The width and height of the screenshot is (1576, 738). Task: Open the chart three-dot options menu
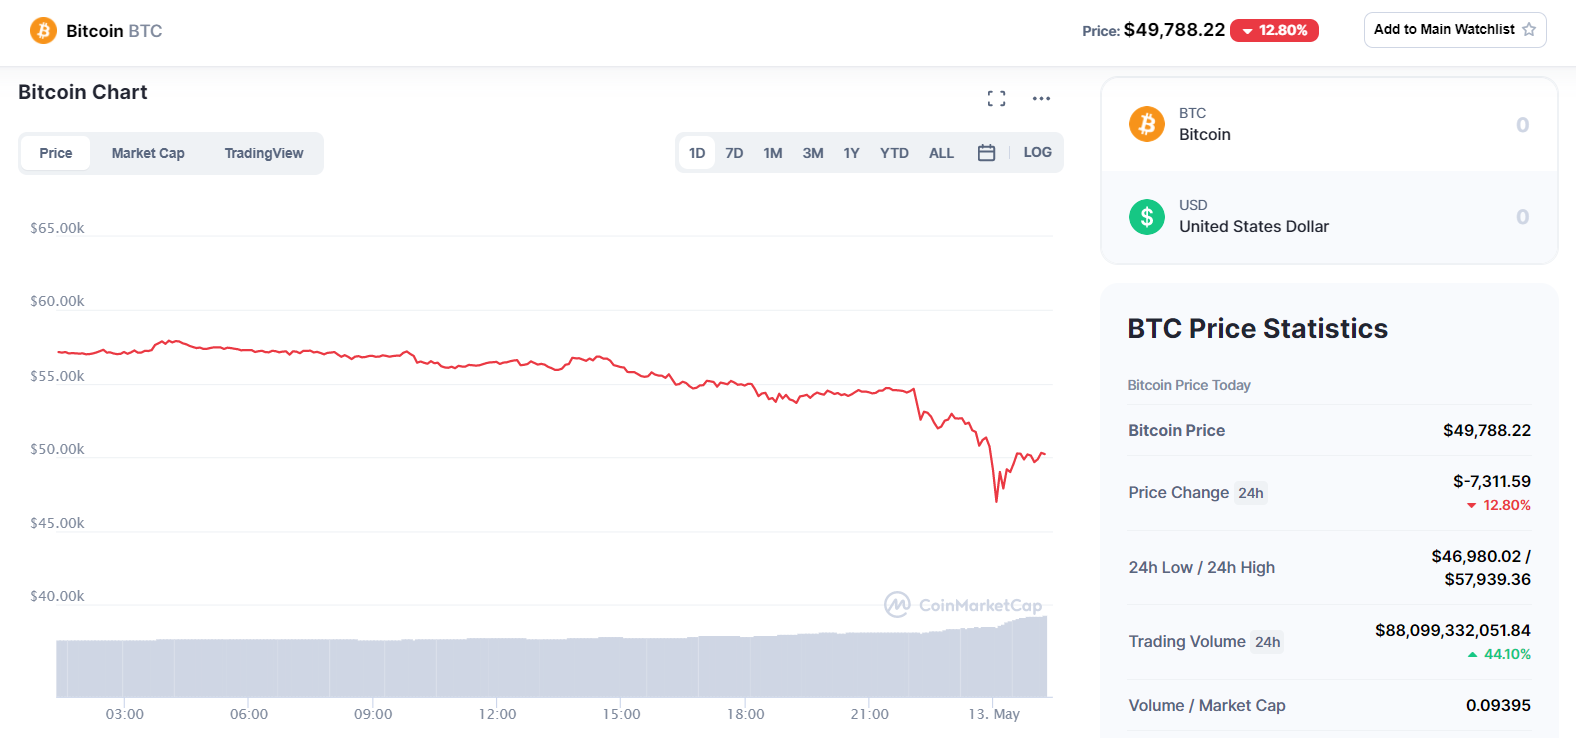pyautogui.click(x=1041, y=98)
